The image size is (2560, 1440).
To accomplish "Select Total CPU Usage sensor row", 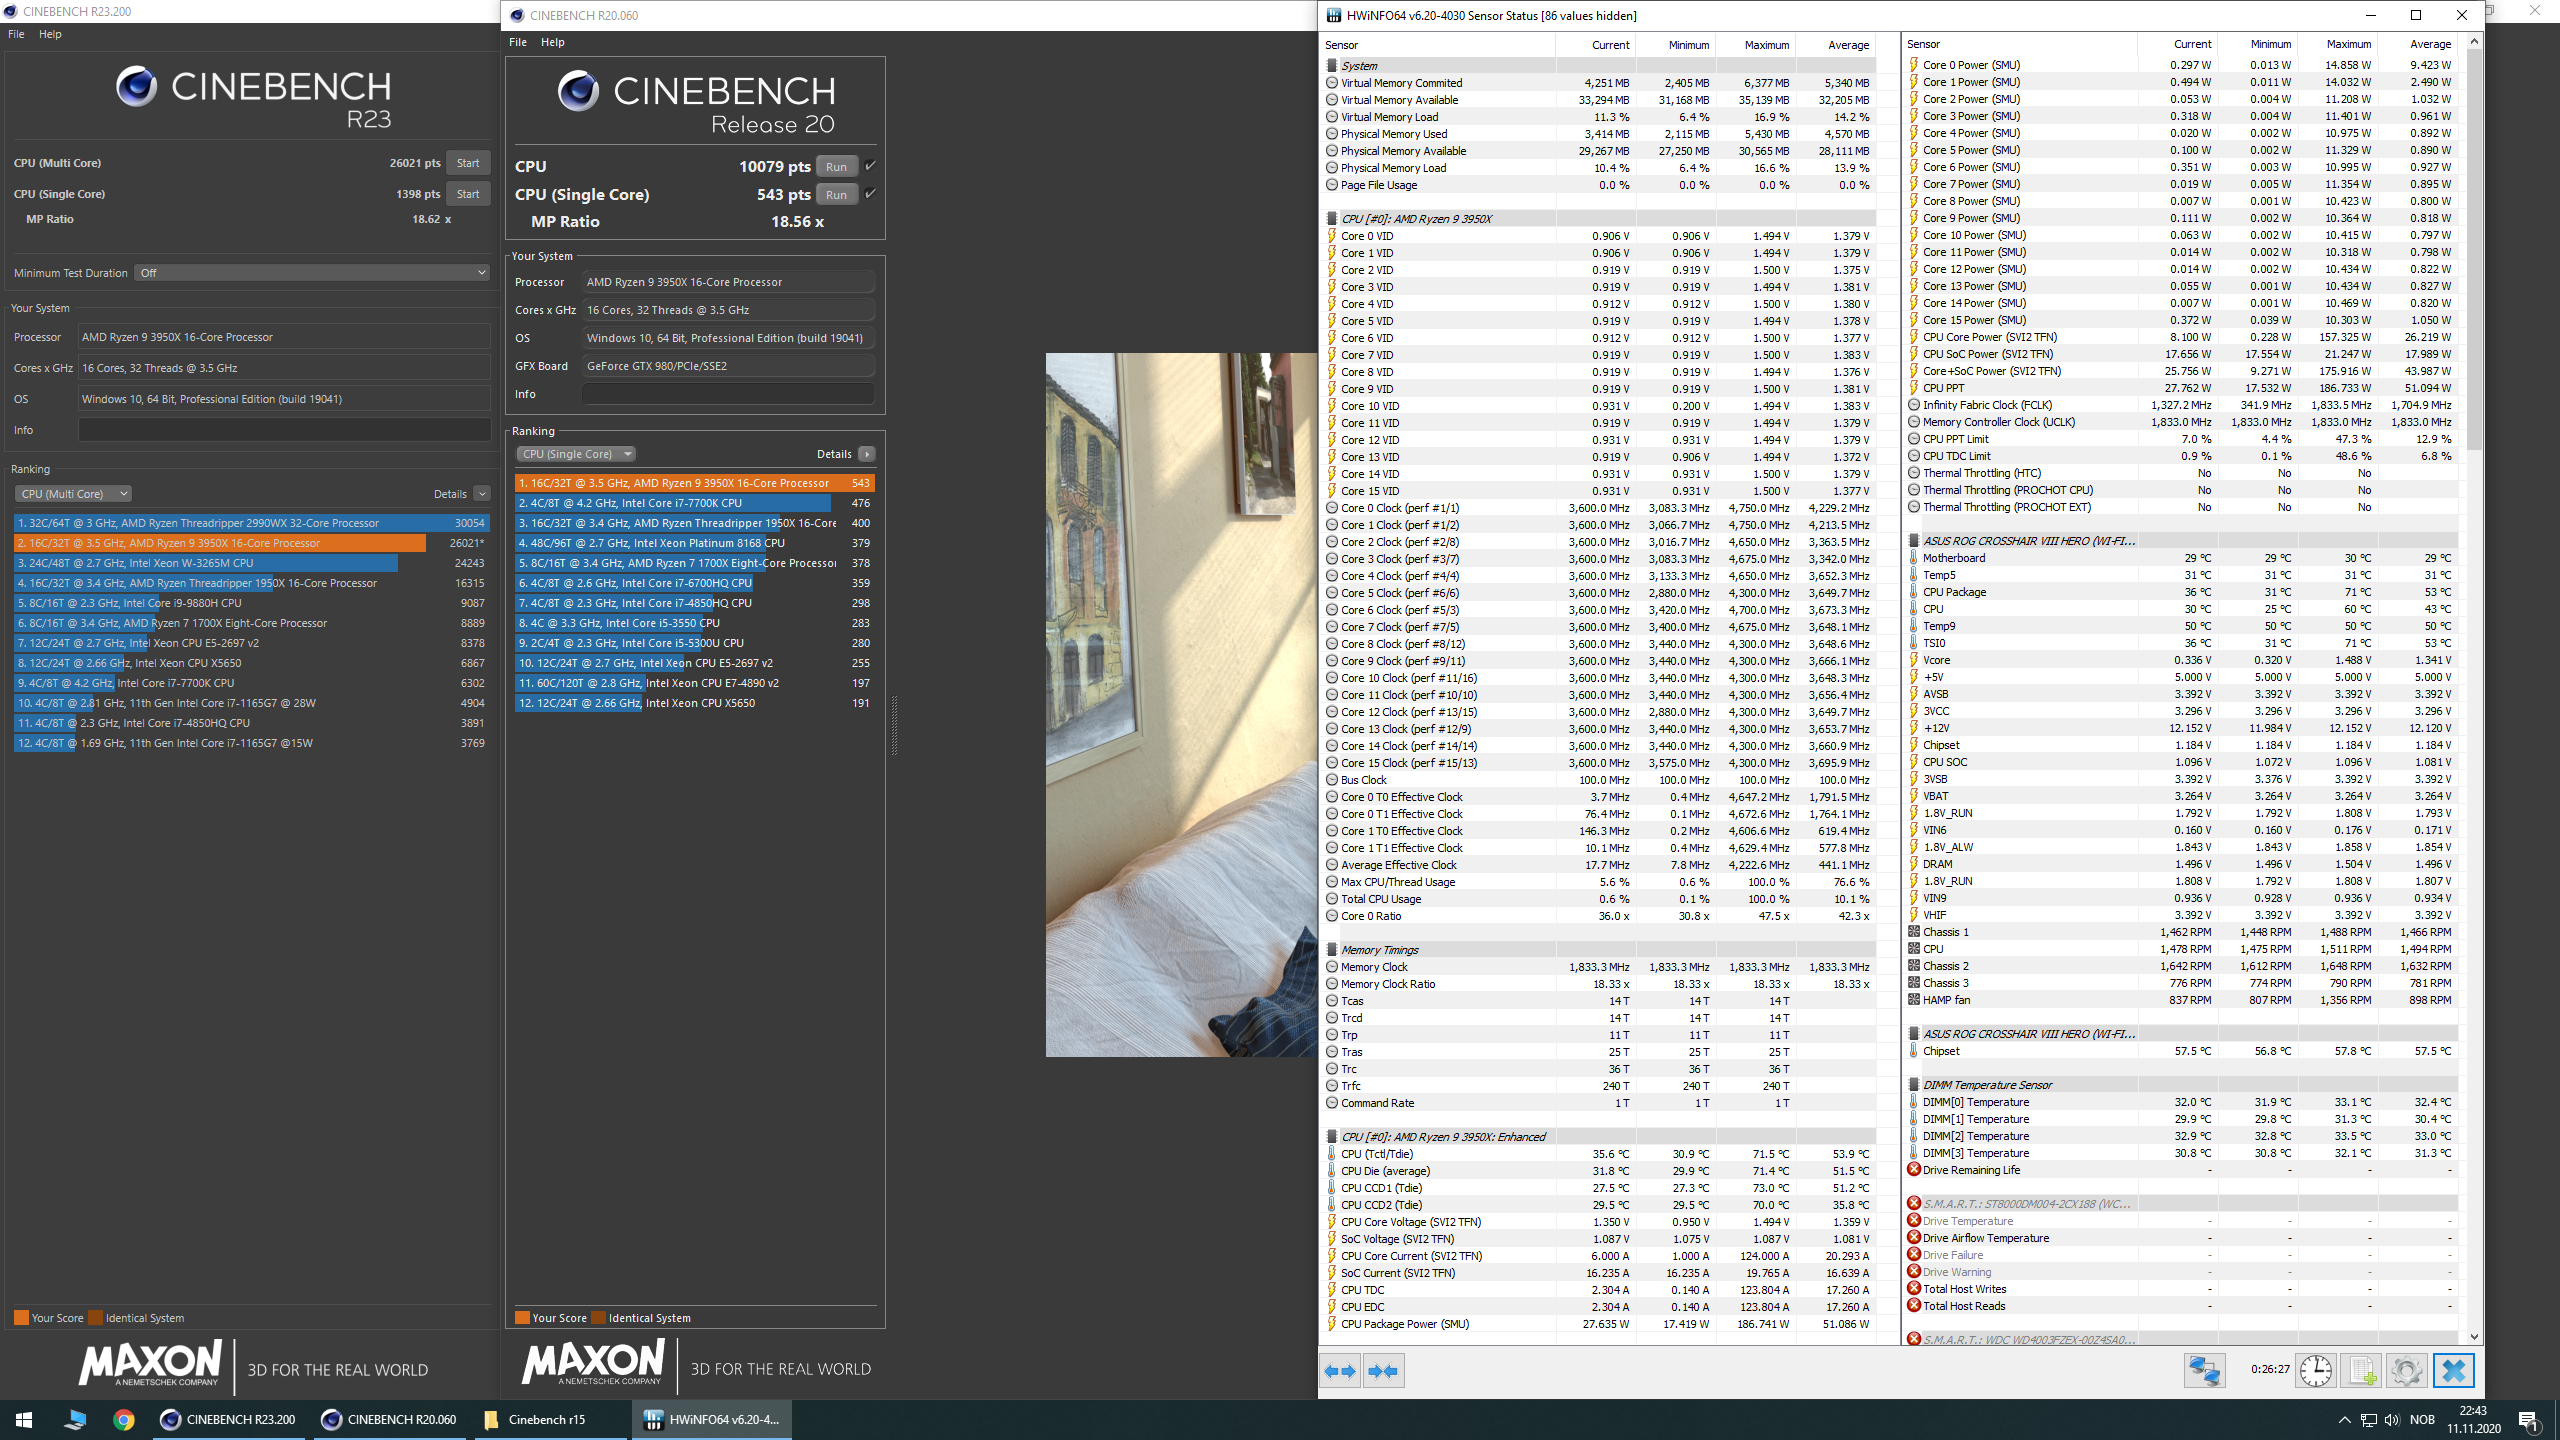I will point(1598,899).
